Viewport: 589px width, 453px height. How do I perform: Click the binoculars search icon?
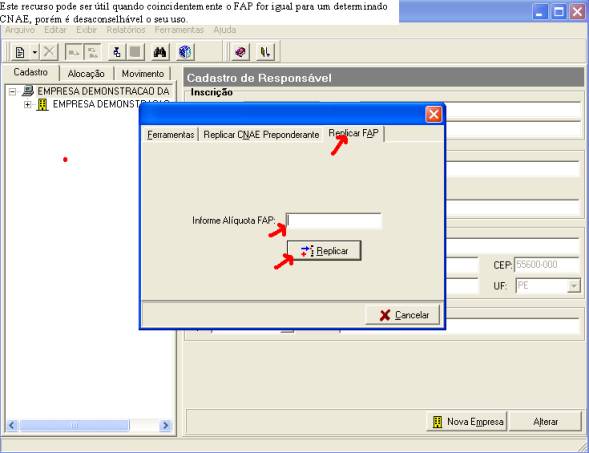(160, 52)
